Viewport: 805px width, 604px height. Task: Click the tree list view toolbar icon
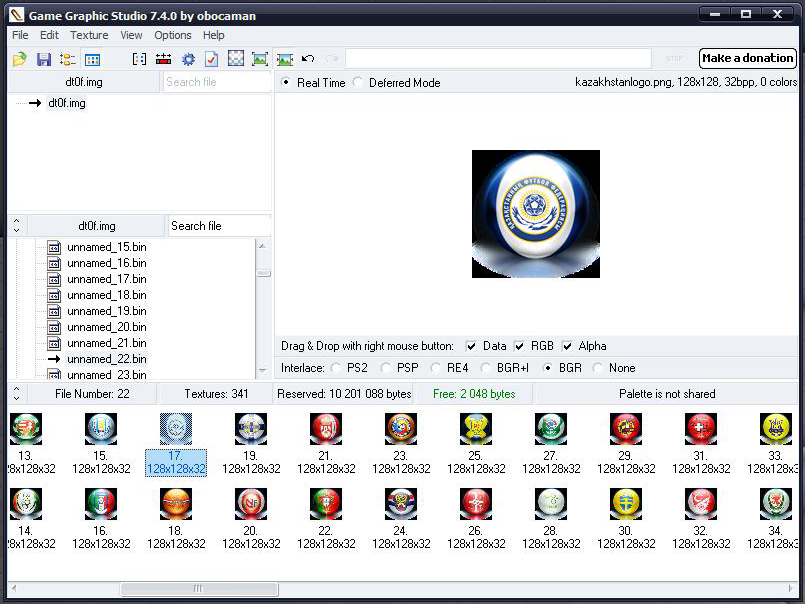(67, 59)
